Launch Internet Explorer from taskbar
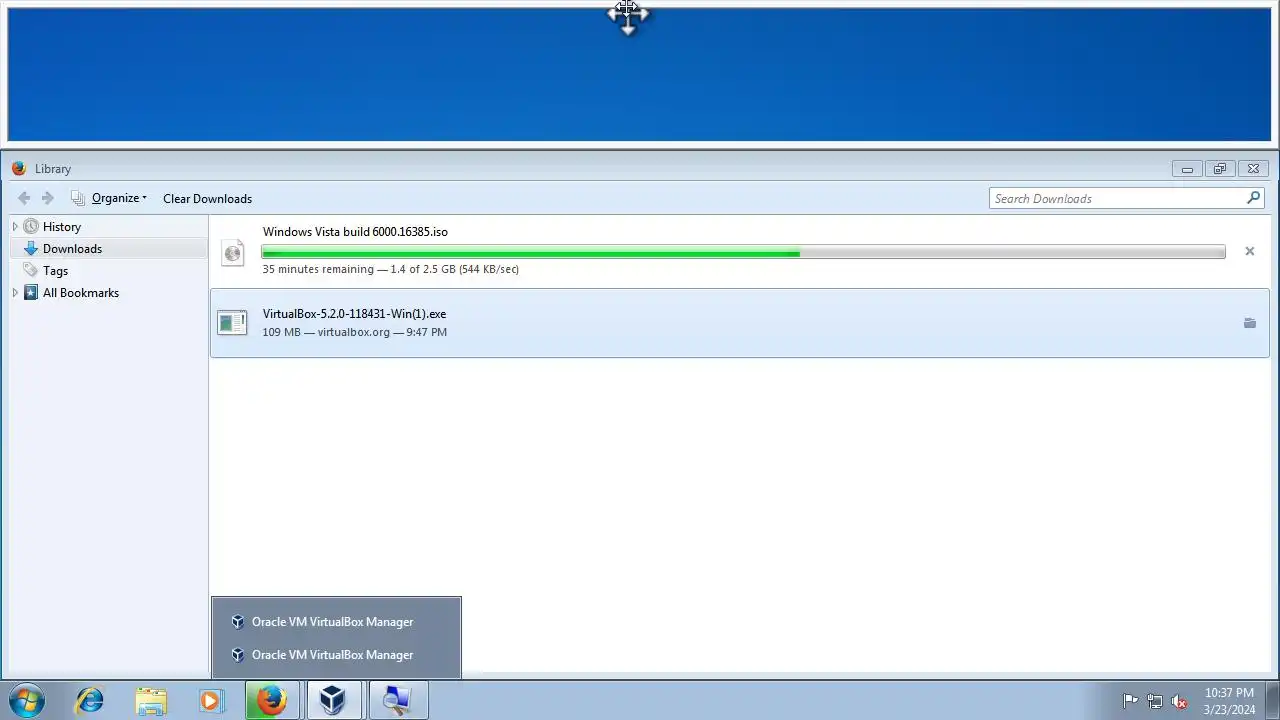 coord(90,700)
